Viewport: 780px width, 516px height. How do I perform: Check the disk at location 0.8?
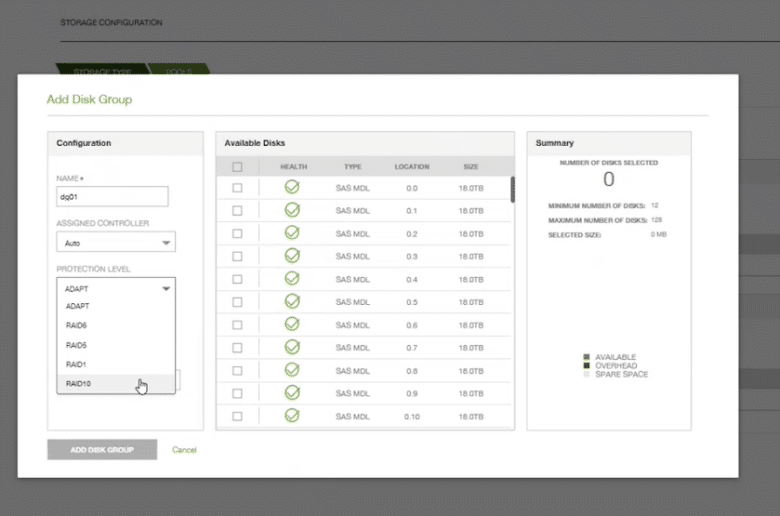coord(237,371)
